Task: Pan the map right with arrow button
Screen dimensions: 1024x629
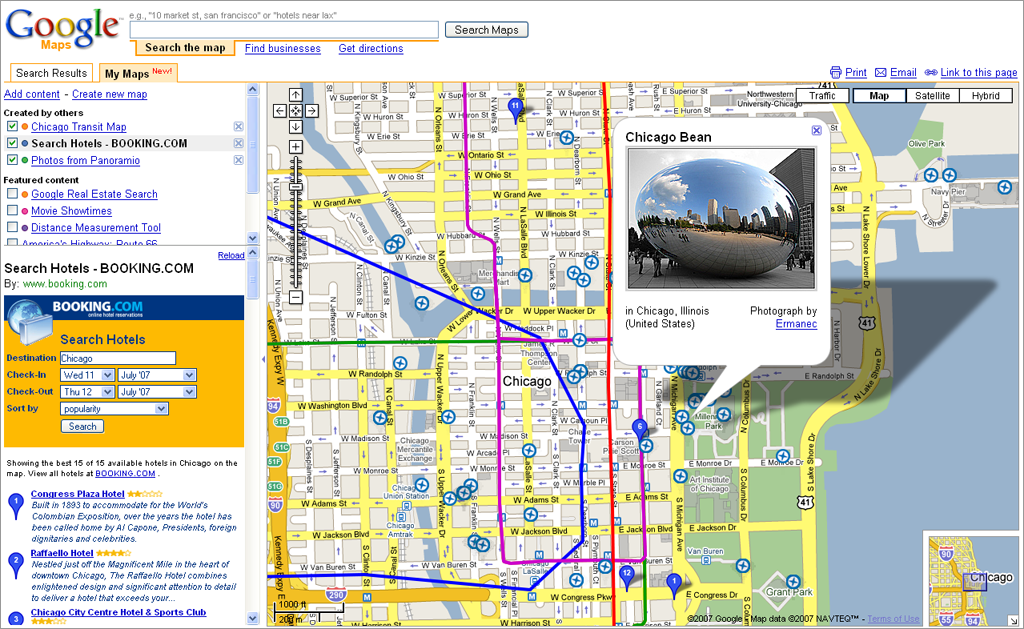Action: point(312,111)
